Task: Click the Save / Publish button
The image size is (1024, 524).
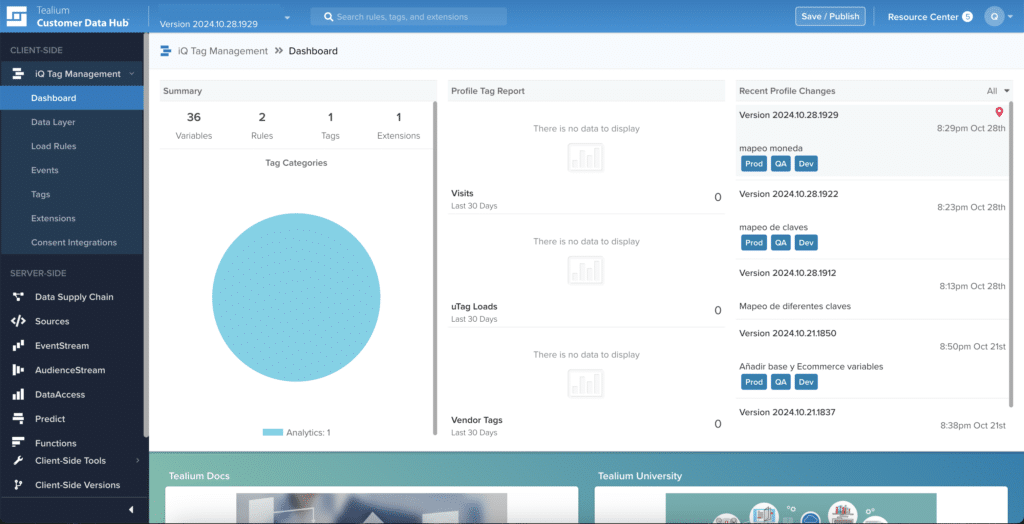Action: click(x=830, y=16)
